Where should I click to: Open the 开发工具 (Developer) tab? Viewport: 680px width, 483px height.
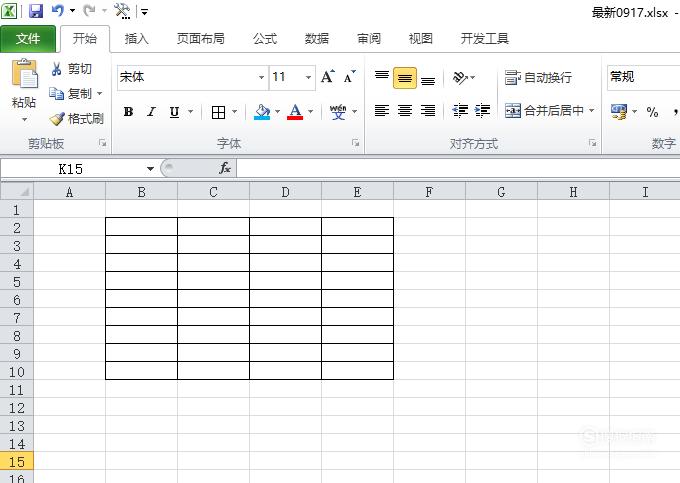click(484, 39)
